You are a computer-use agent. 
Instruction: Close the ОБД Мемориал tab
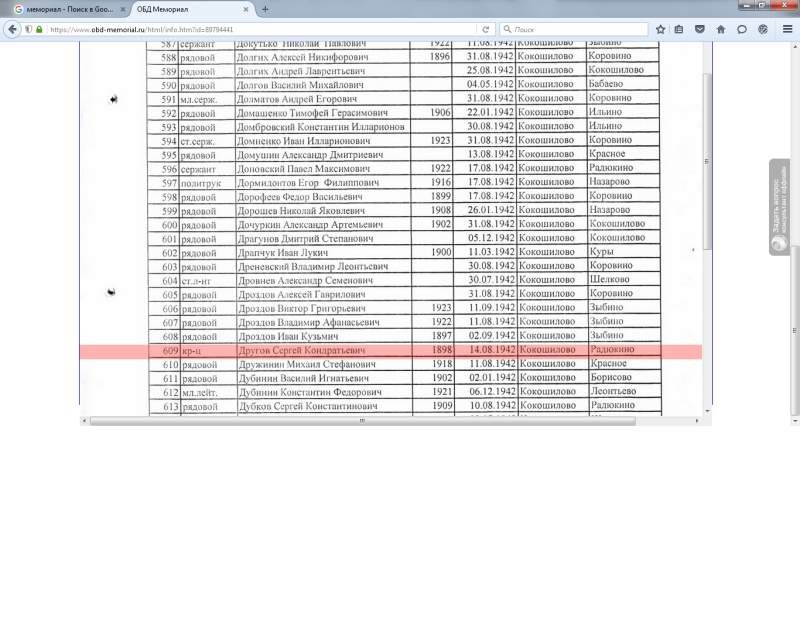click(x=247, y=8)
